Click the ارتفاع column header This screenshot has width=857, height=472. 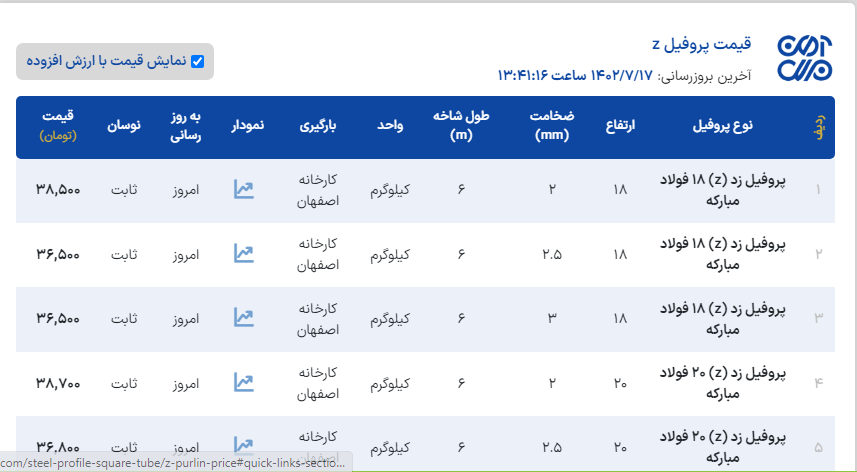click(621, 126)
